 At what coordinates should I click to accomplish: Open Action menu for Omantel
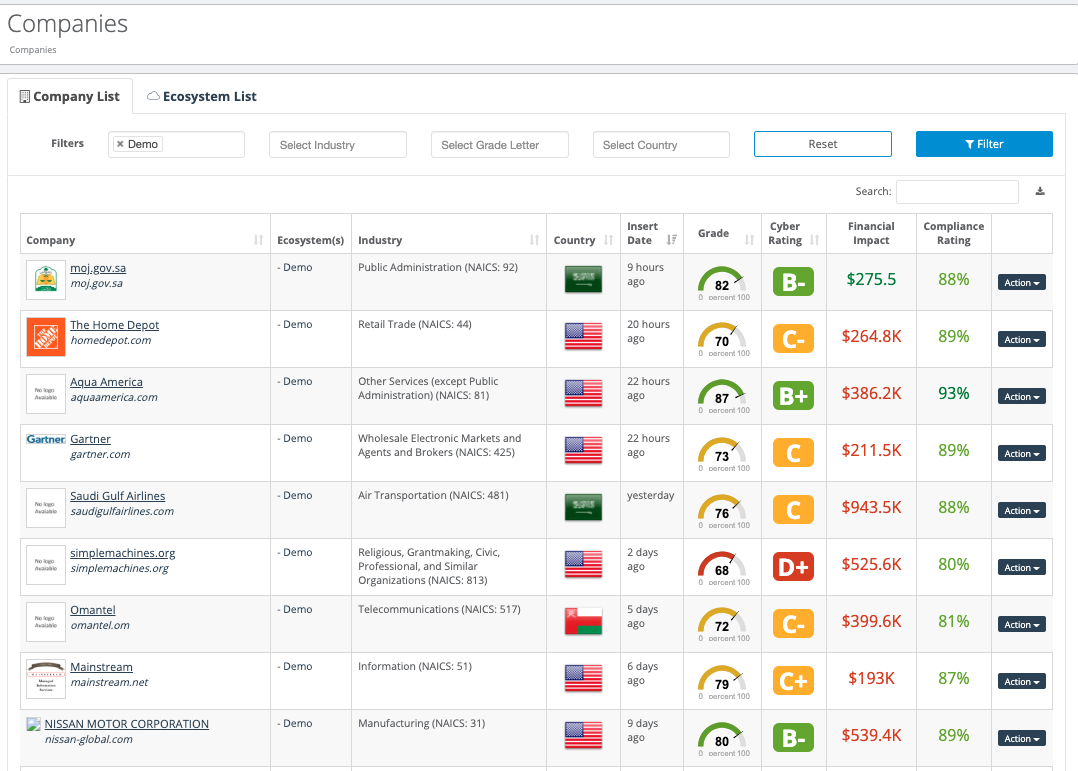click(1022, 625)
